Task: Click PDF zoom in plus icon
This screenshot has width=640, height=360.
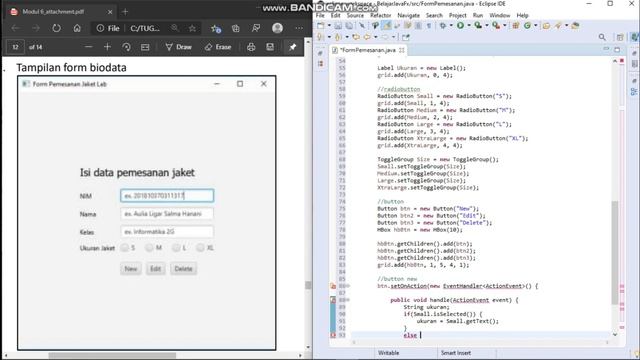Action: tap(107, 47)
